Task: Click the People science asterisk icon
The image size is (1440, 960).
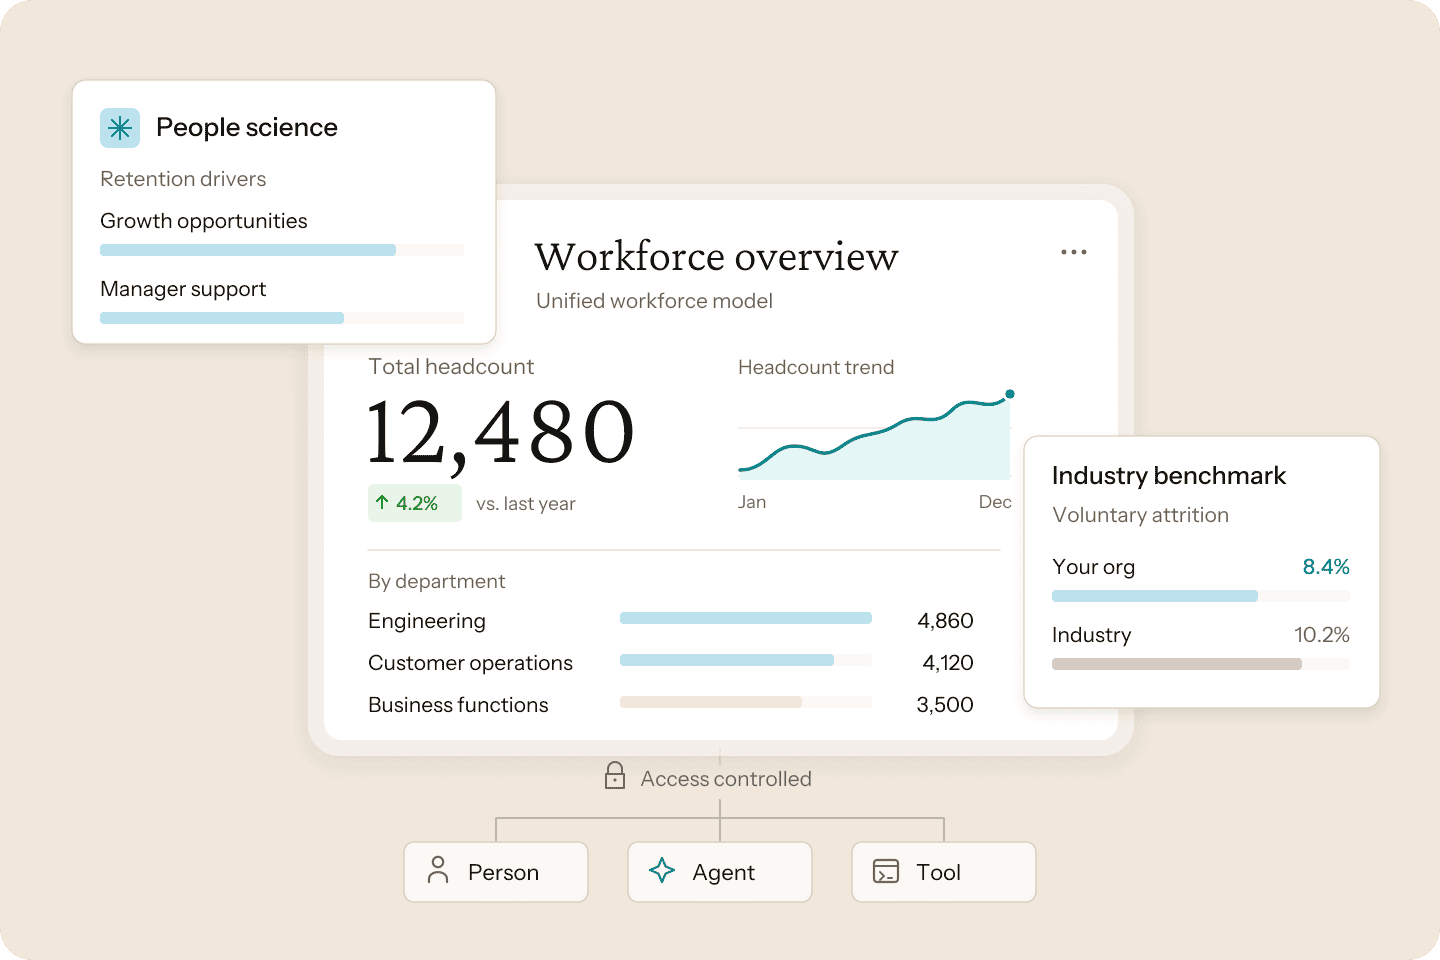Action: tap(120, 128)
